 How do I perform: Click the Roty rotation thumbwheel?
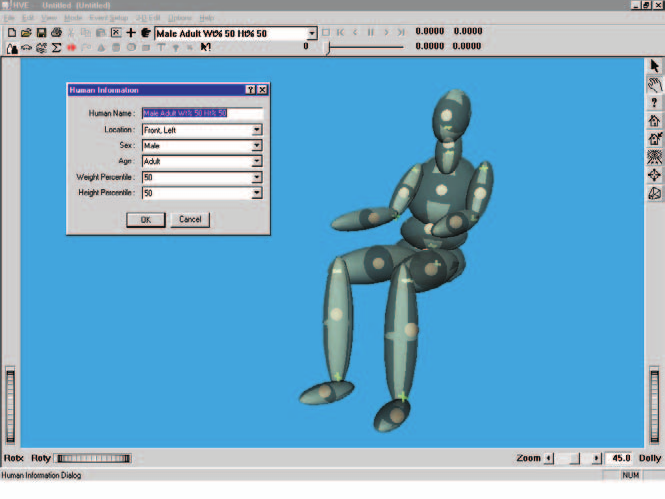(x=93, y=458)
